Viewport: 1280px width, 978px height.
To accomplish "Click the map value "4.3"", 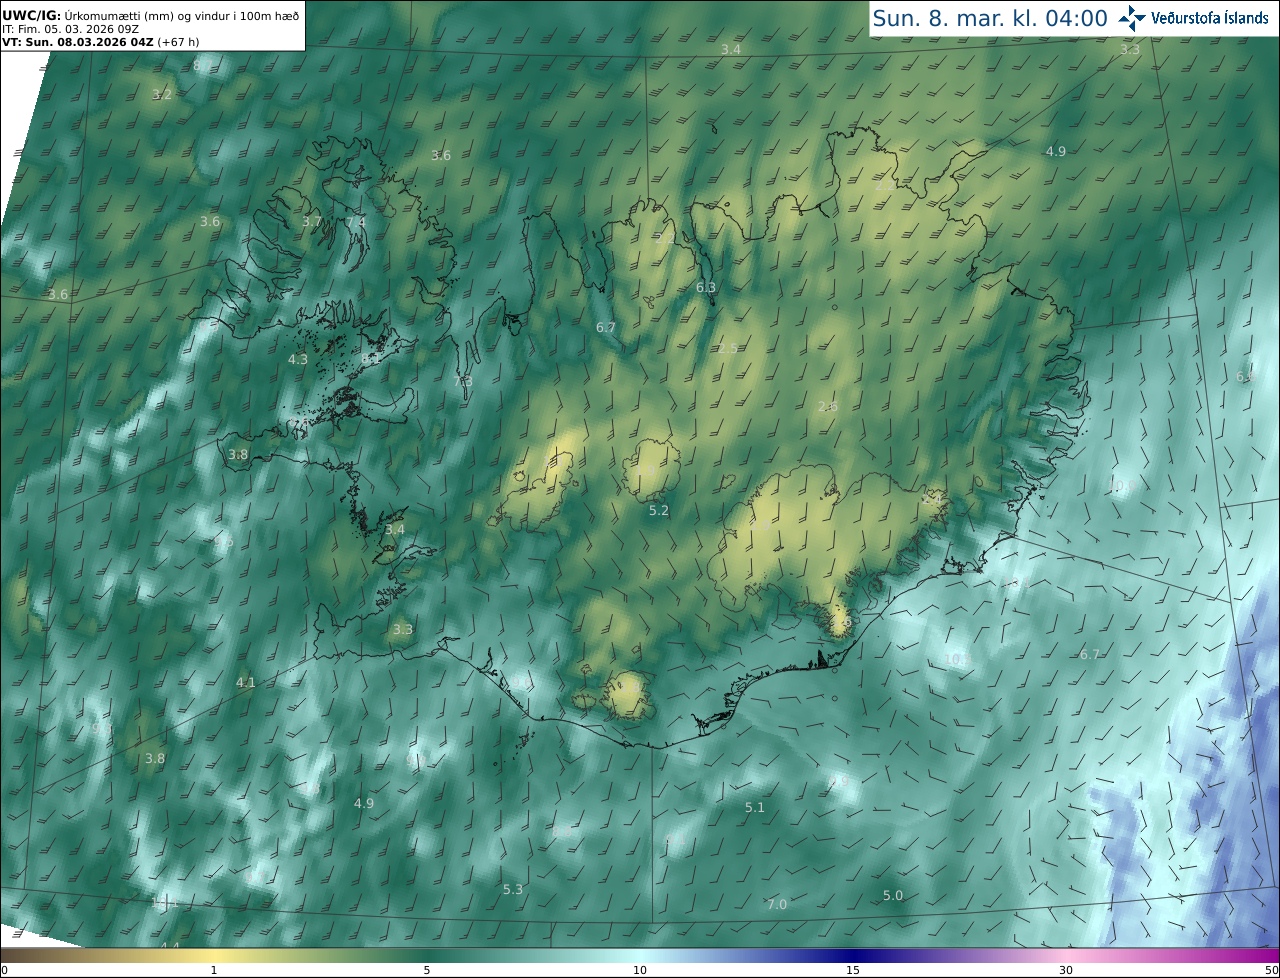I will [x=298, y=359].
